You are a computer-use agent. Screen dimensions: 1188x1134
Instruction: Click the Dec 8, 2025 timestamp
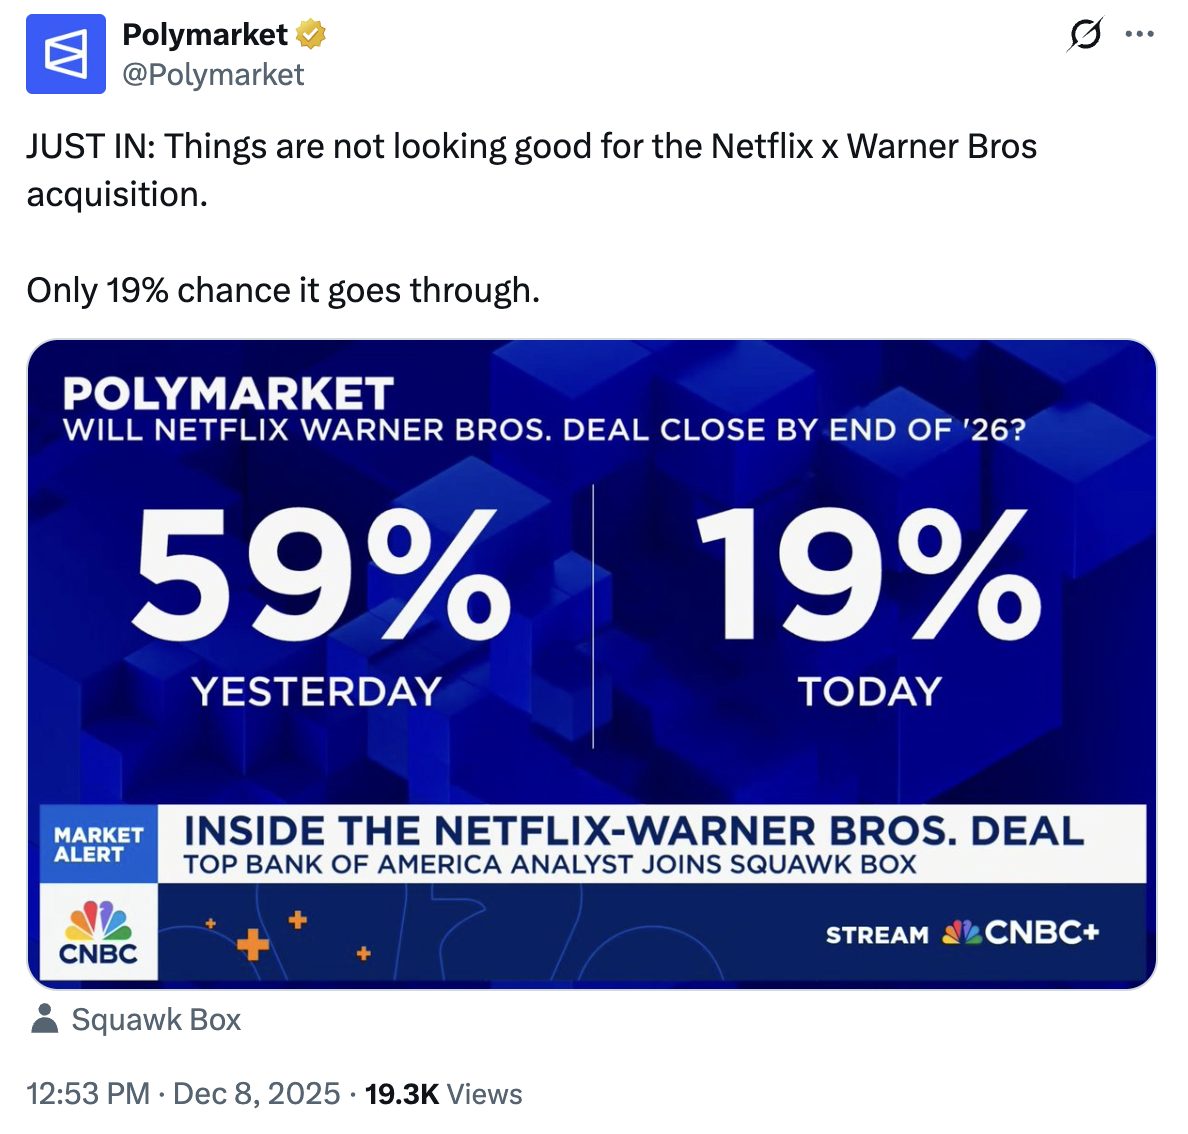pos(255,1094)
